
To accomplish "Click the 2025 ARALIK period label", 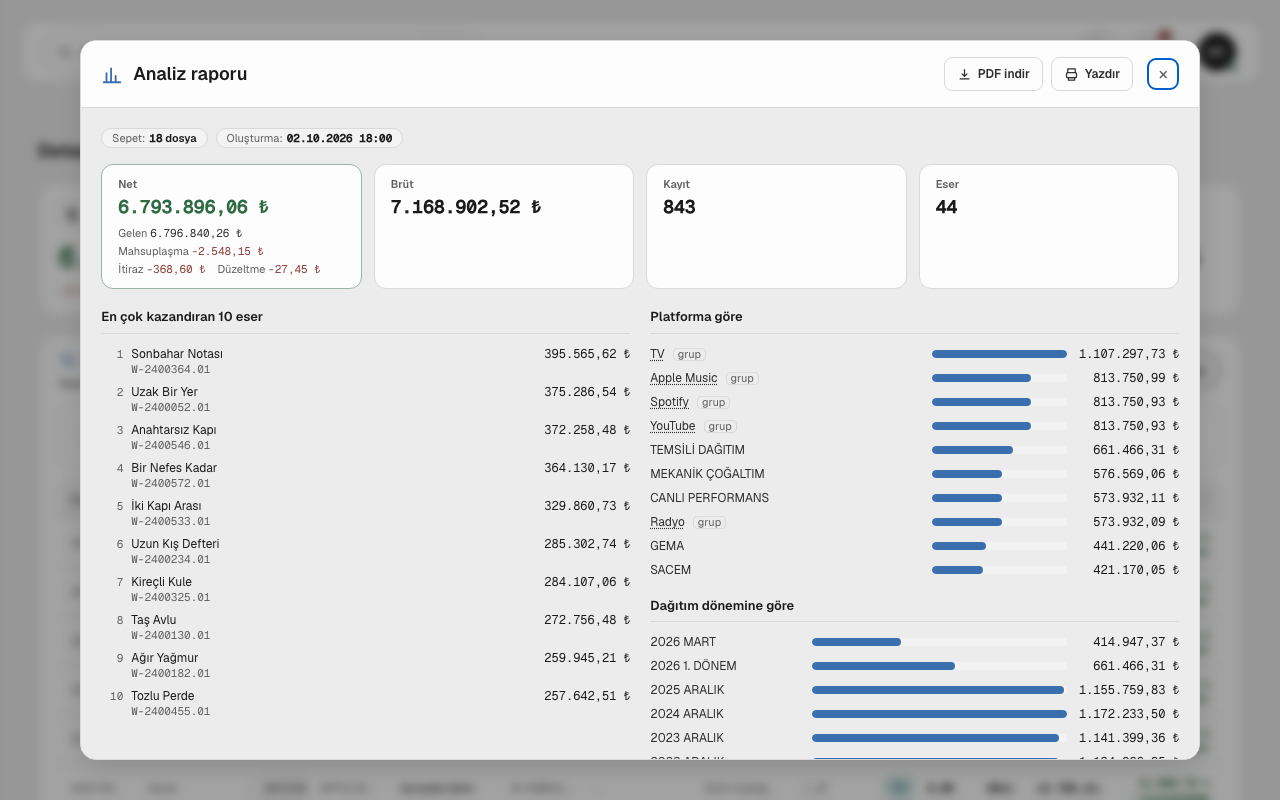I will pos(687,690).
